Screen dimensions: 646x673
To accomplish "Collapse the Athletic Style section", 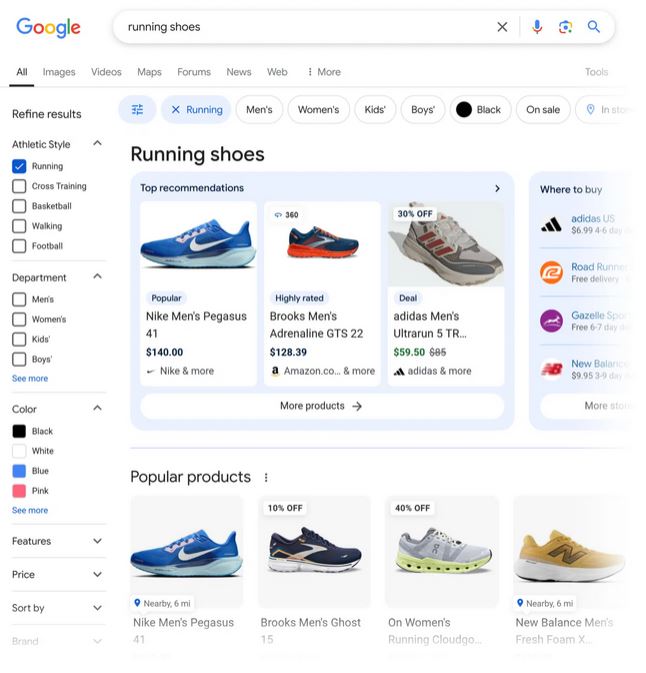I will [97, 143].
